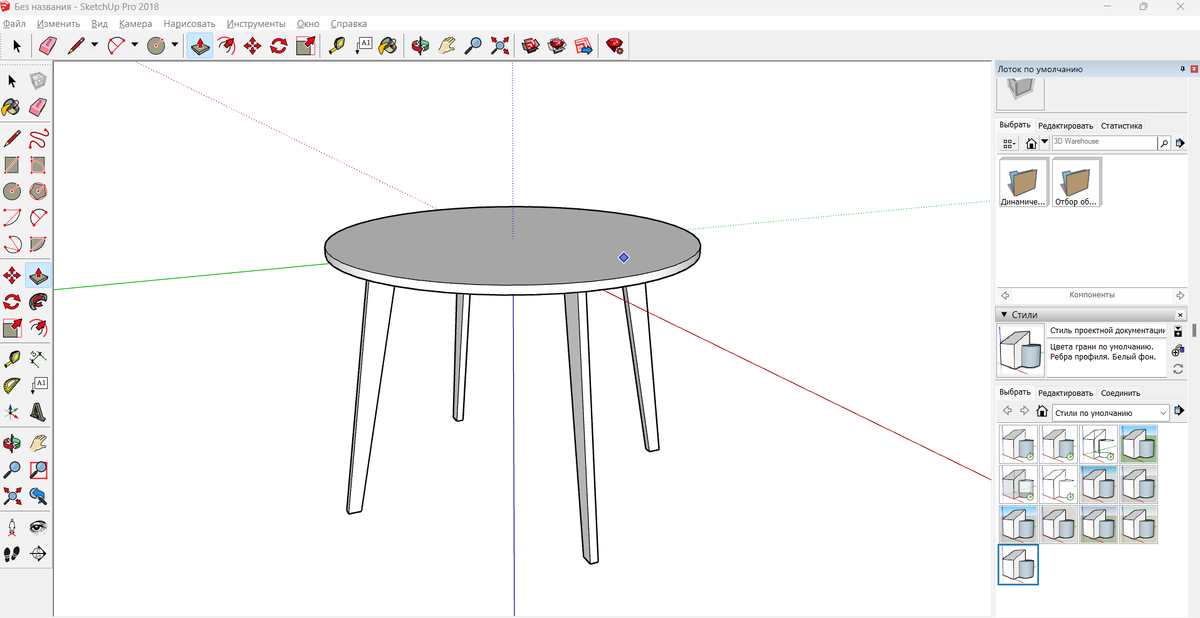Open the Файл menu
This screenshot has width=1200, height=618.
14,23
